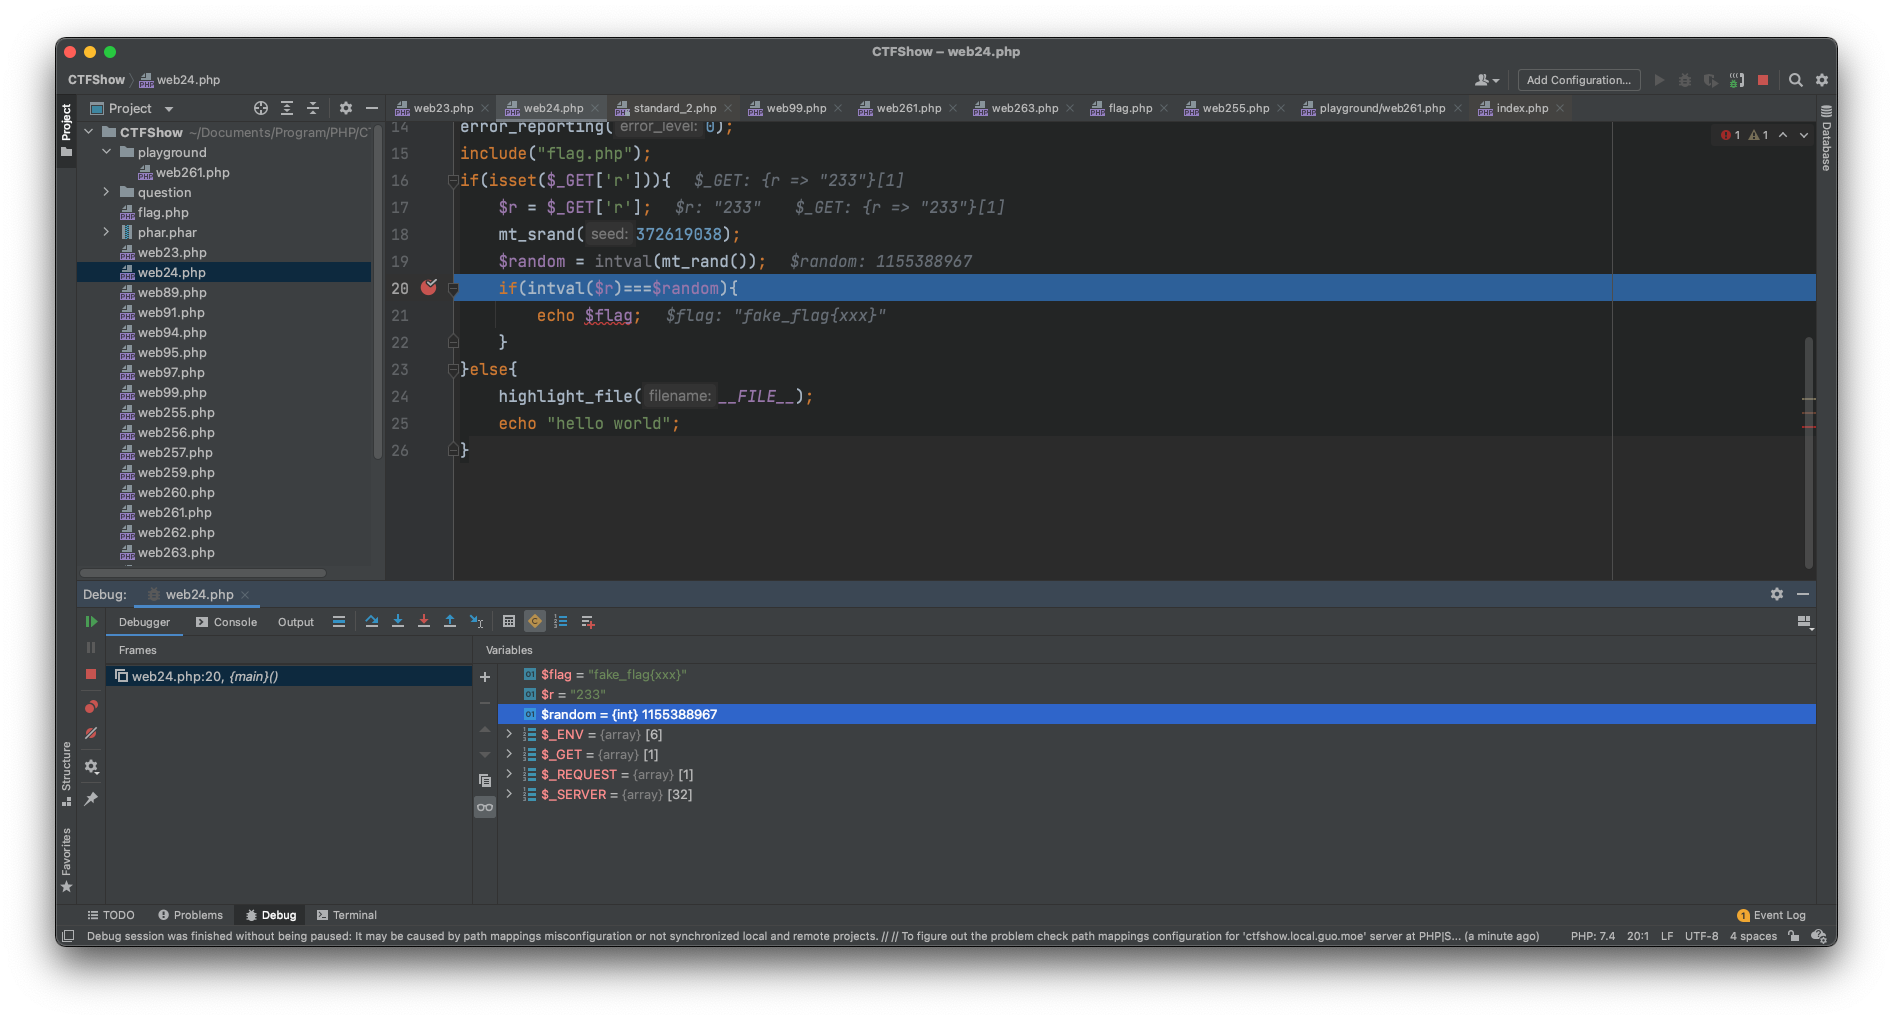The image size is (1893, 1020).
Task: Collapse the playground folder
Action: point(106,152)
